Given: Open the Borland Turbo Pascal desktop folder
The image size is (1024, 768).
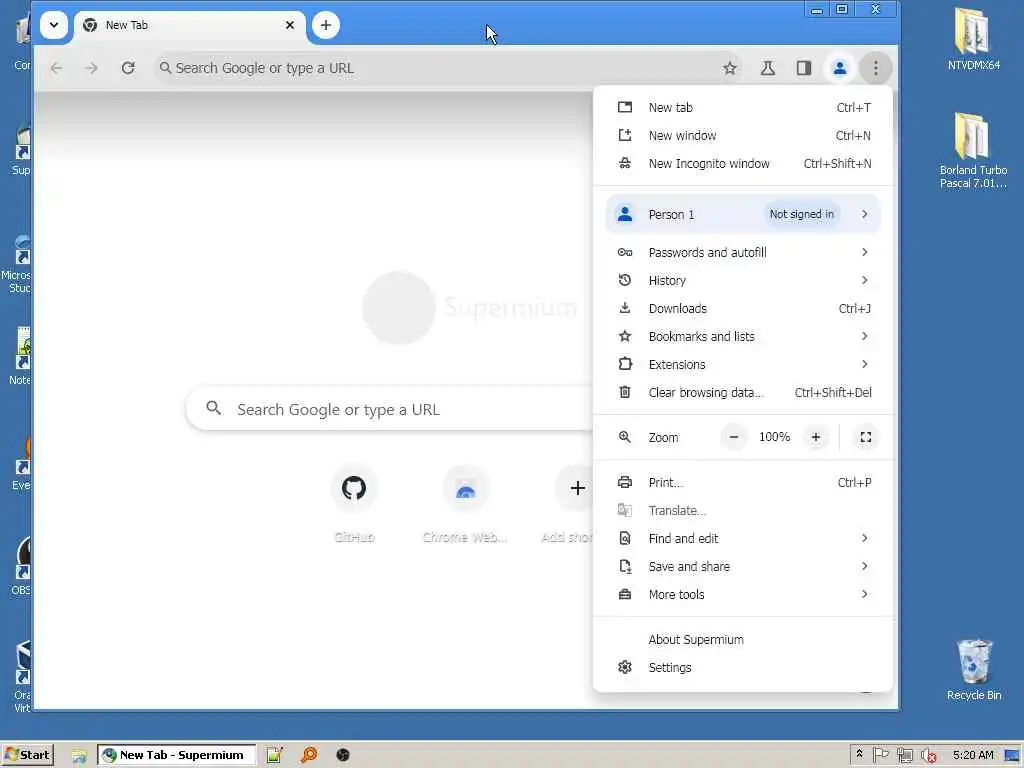Looking at the screenshot, I should click(x=973, y=150).
